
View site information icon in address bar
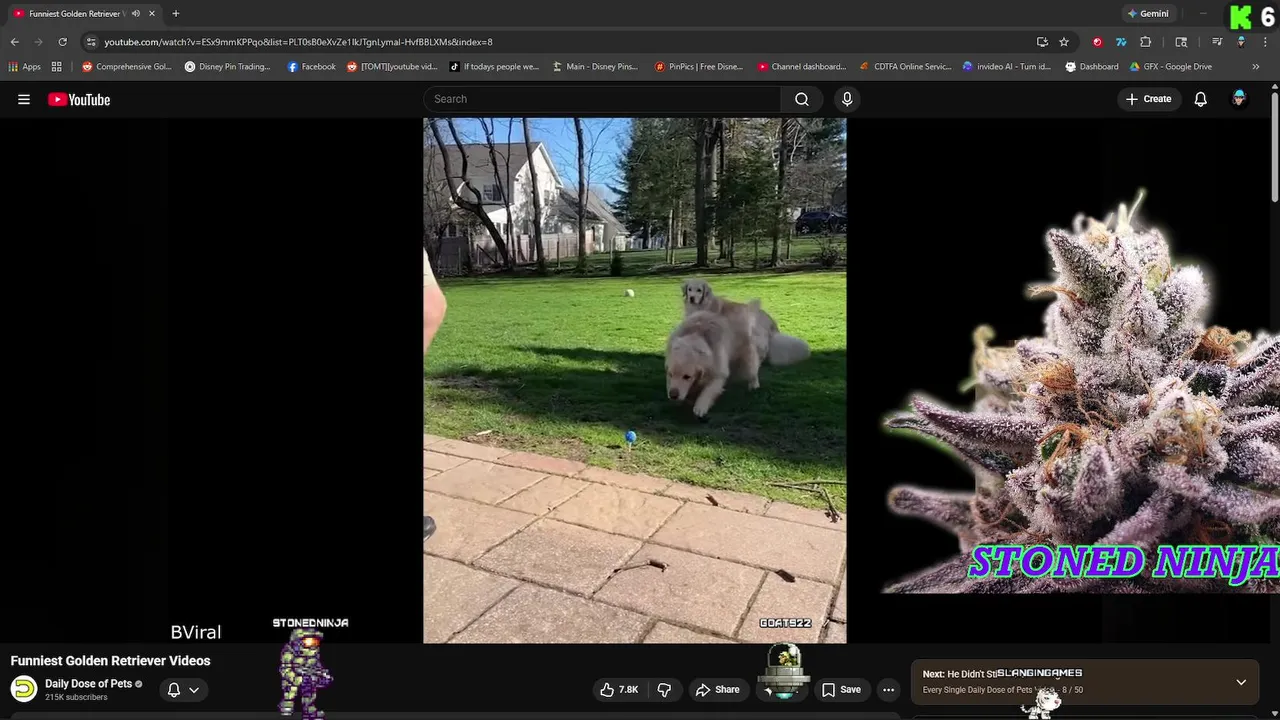(91, 42)
